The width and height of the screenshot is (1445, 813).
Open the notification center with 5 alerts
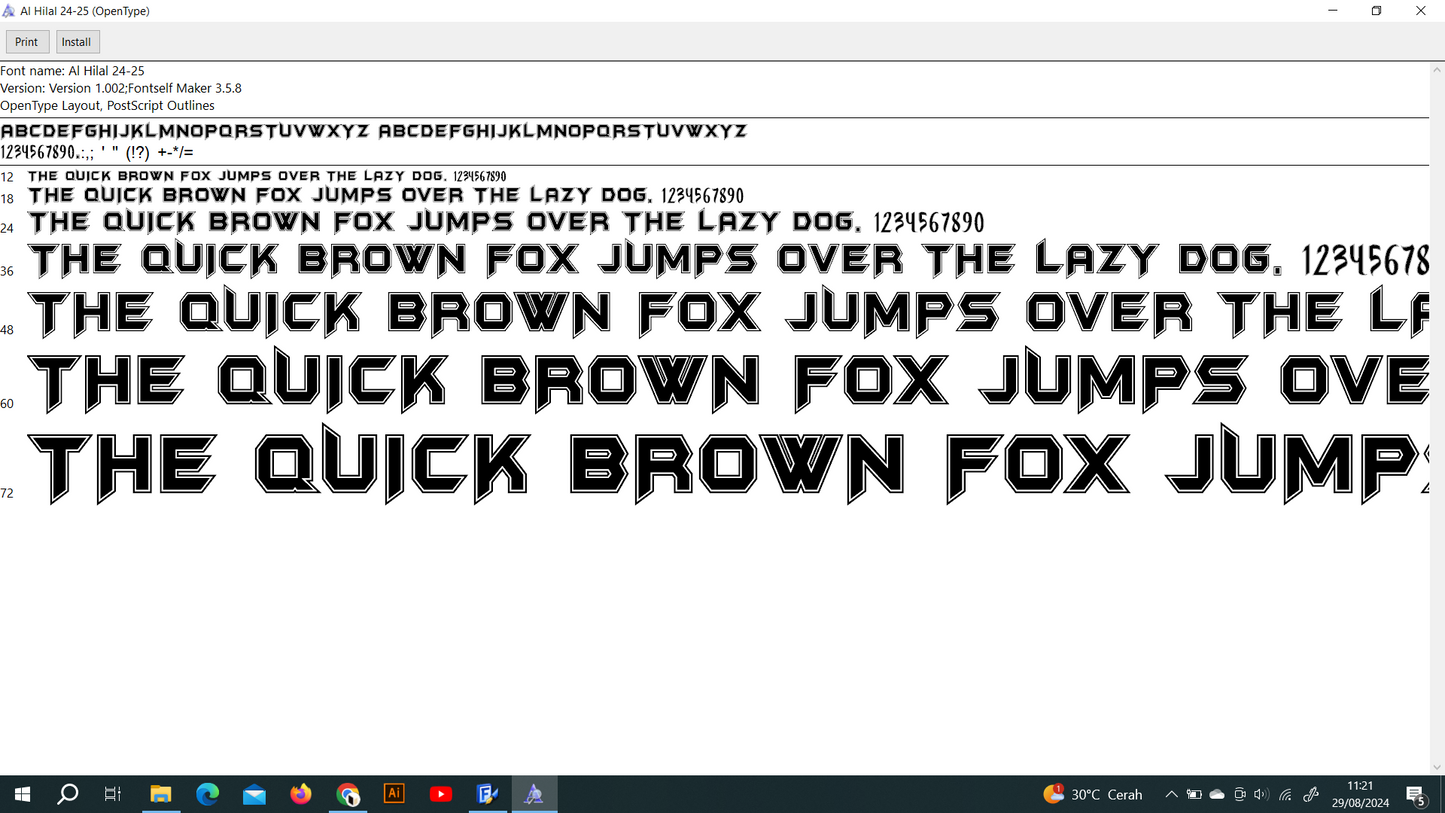click(1416, 795)
